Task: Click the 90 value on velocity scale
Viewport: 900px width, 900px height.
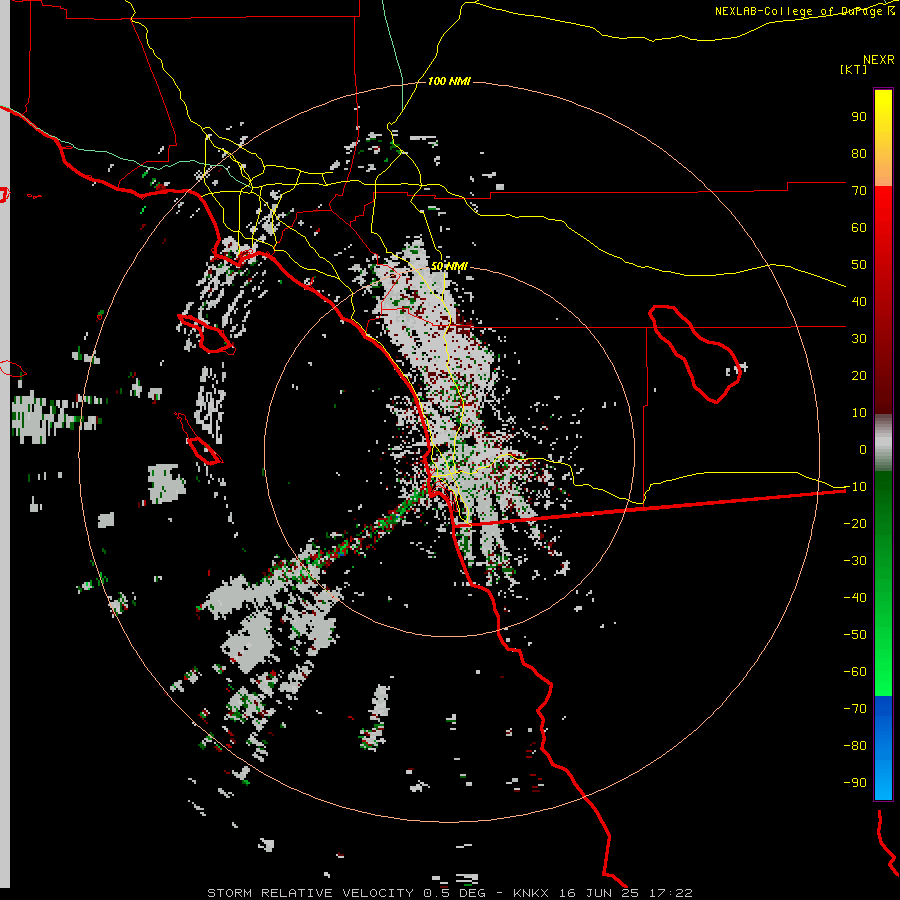Action: click(859, 117)
